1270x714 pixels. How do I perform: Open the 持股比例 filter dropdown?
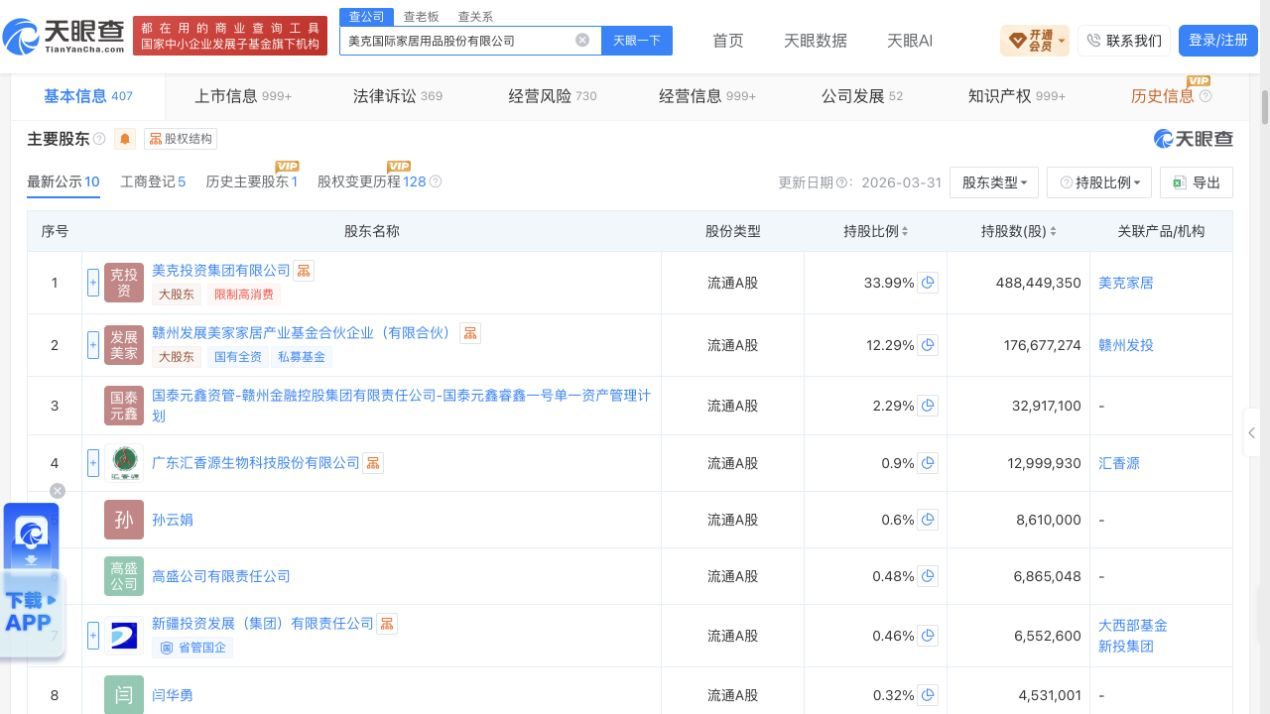pos(1099,183)
